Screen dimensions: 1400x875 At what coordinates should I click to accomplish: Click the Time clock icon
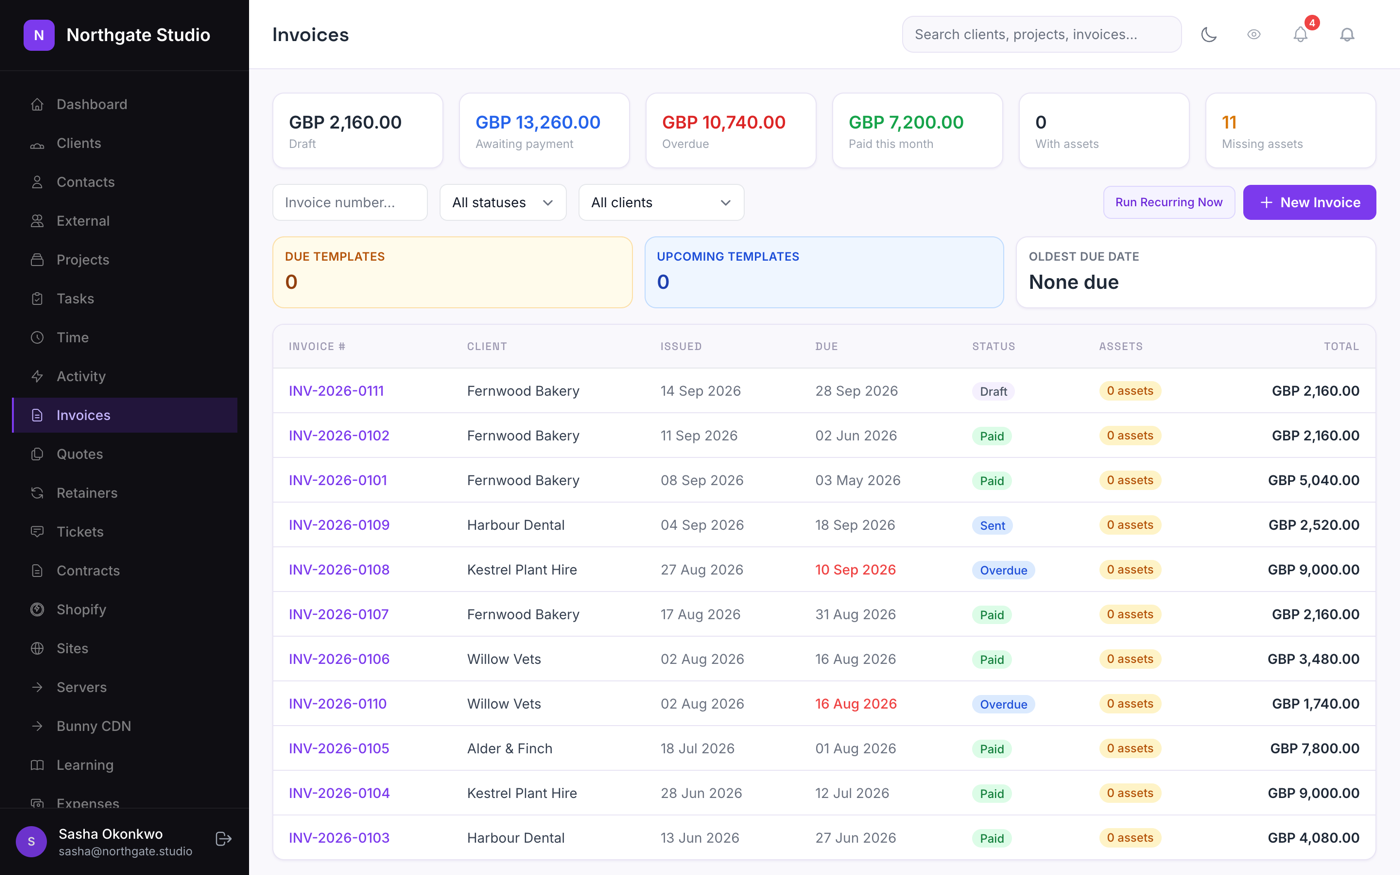pyautogui.click(x=37, y=338)
